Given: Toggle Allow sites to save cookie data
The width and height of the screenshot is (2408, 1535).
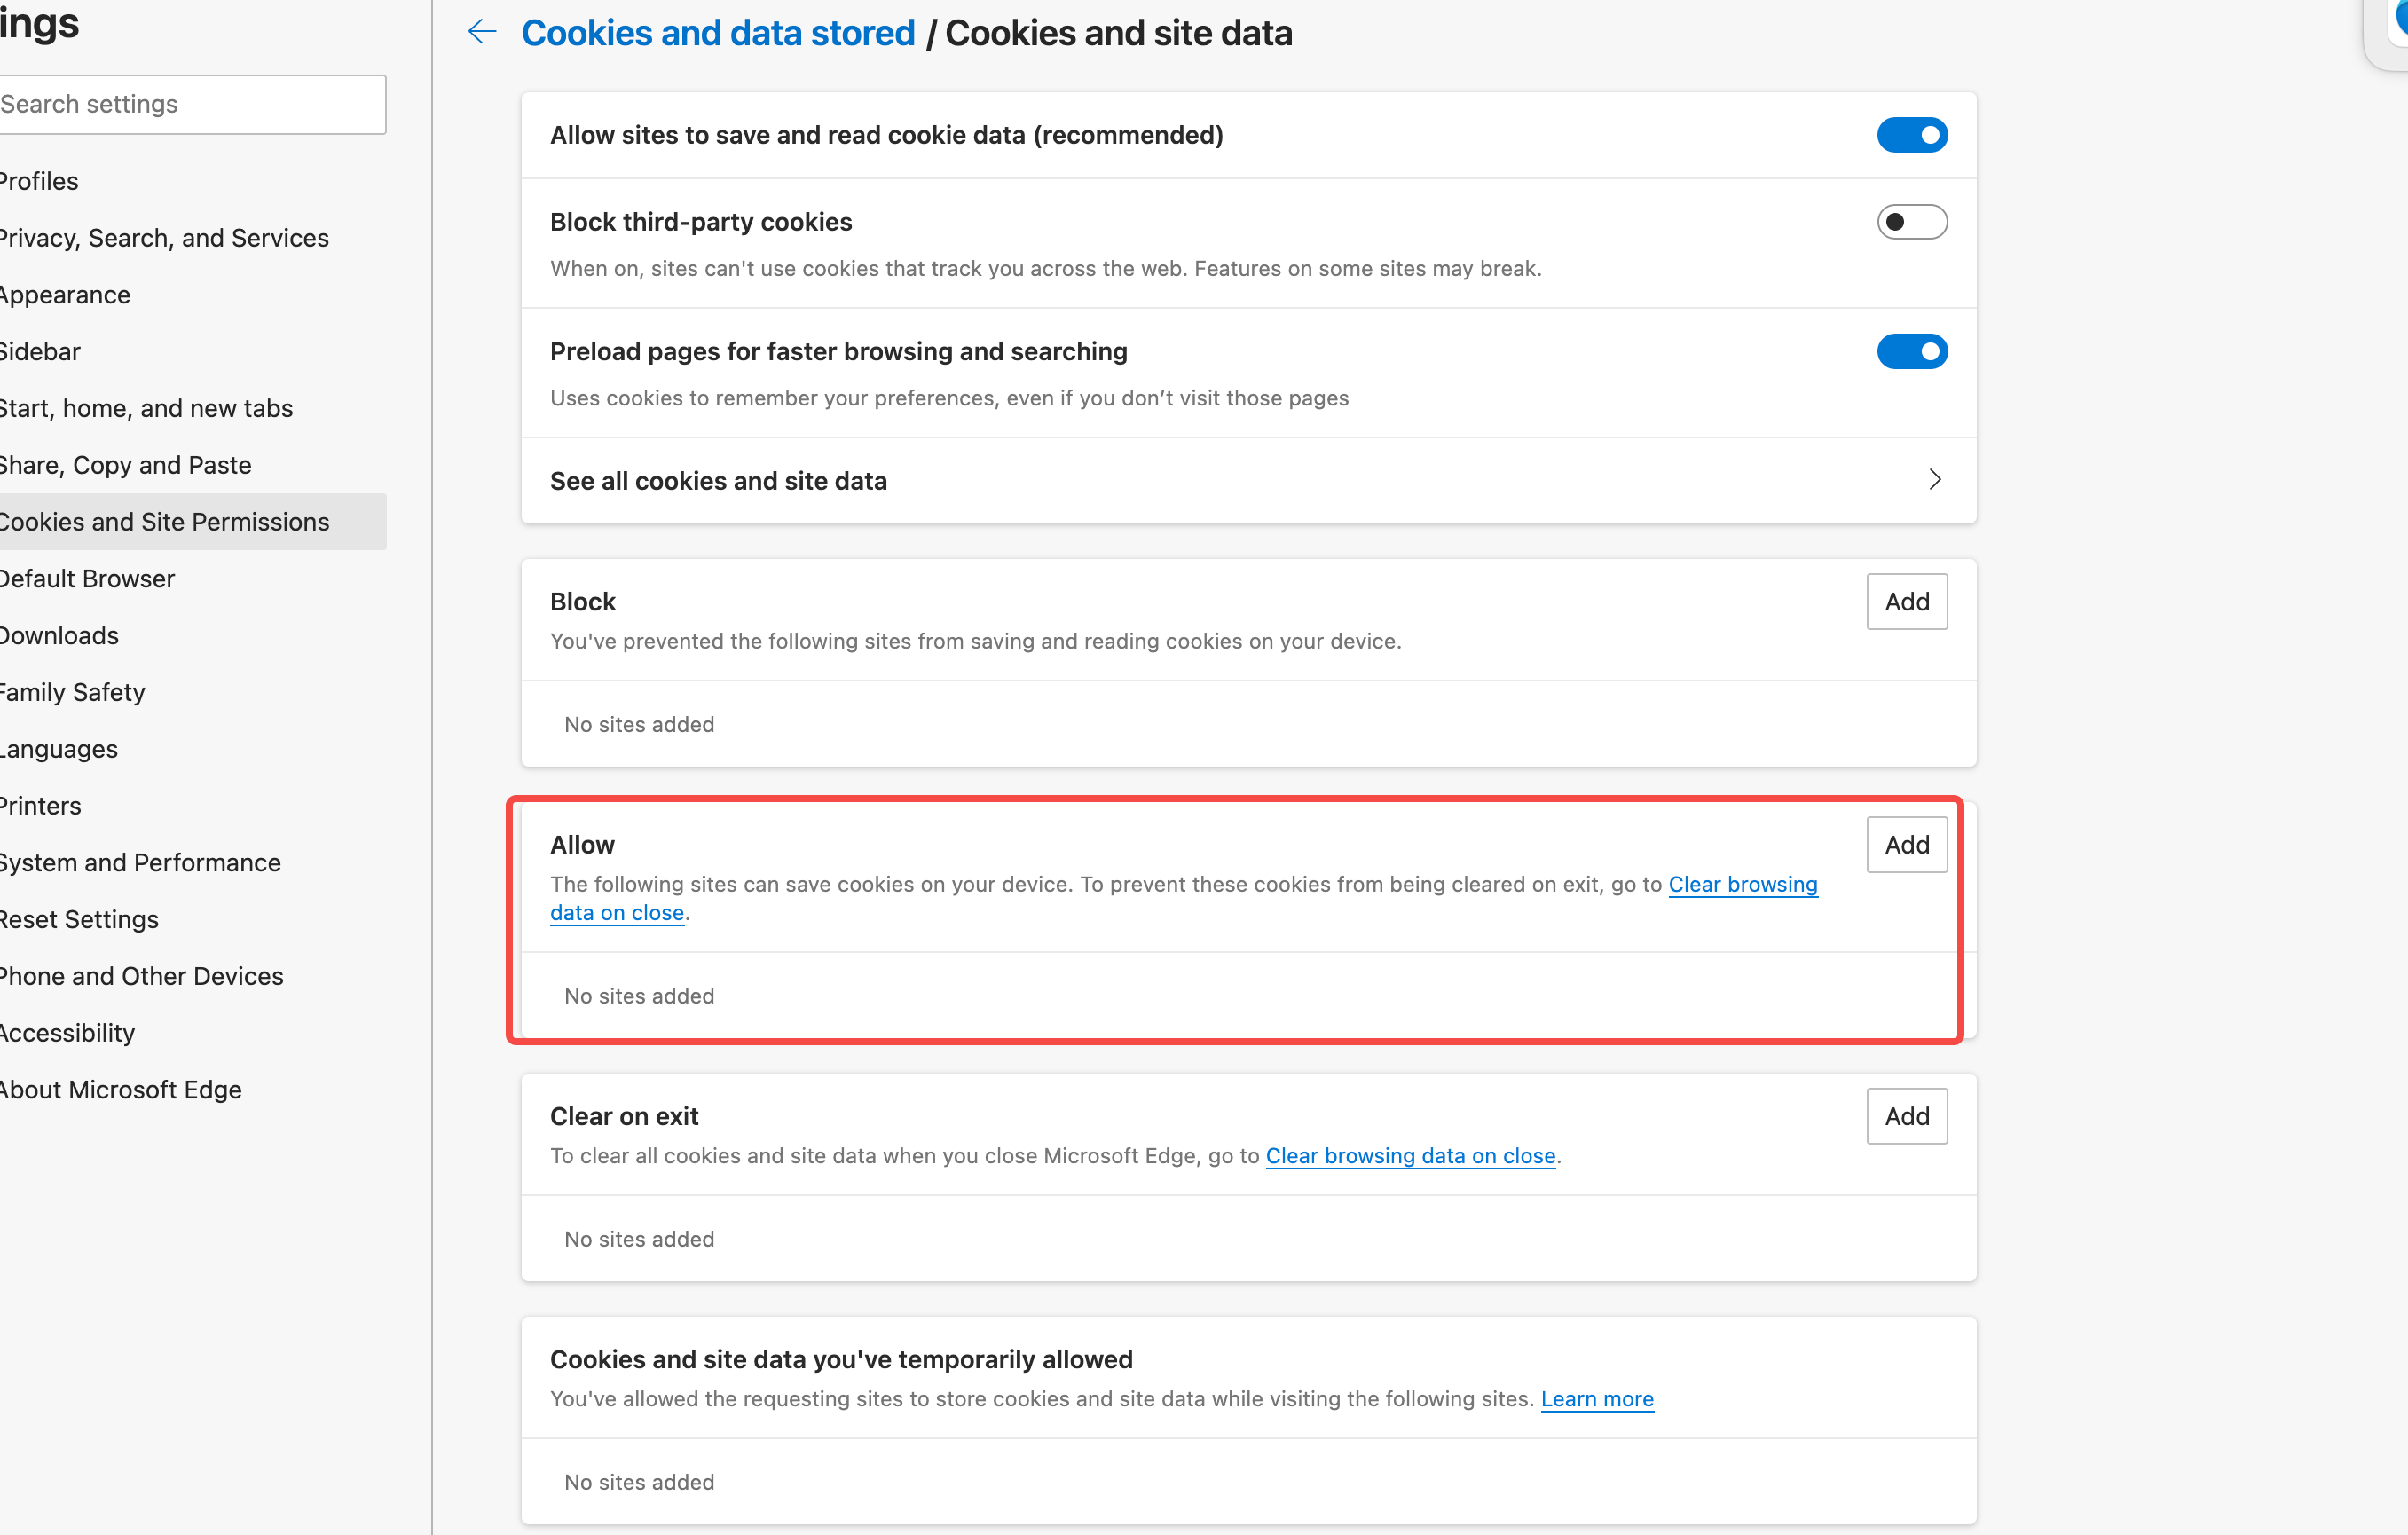Looking at the screenshot, I should tap(1911, 135).
